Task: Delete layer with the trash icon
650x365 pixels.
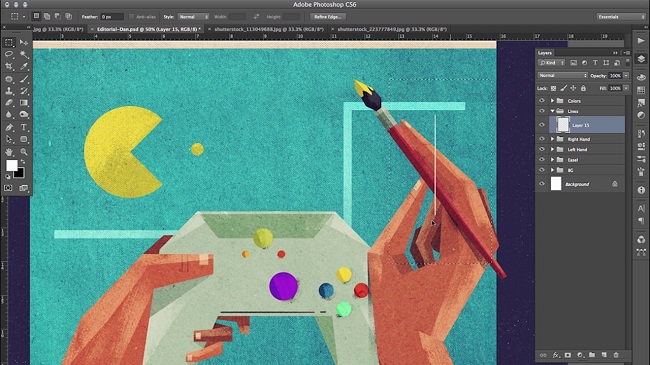Action: [616, 355]
